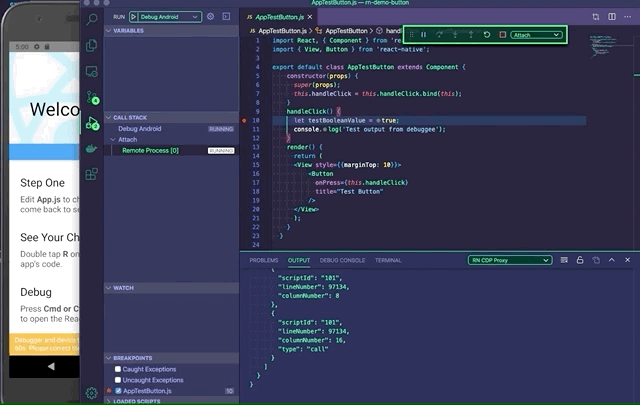Split the editor to the right
This screenshot has width=640, height=405.
[x=612, y=17]
